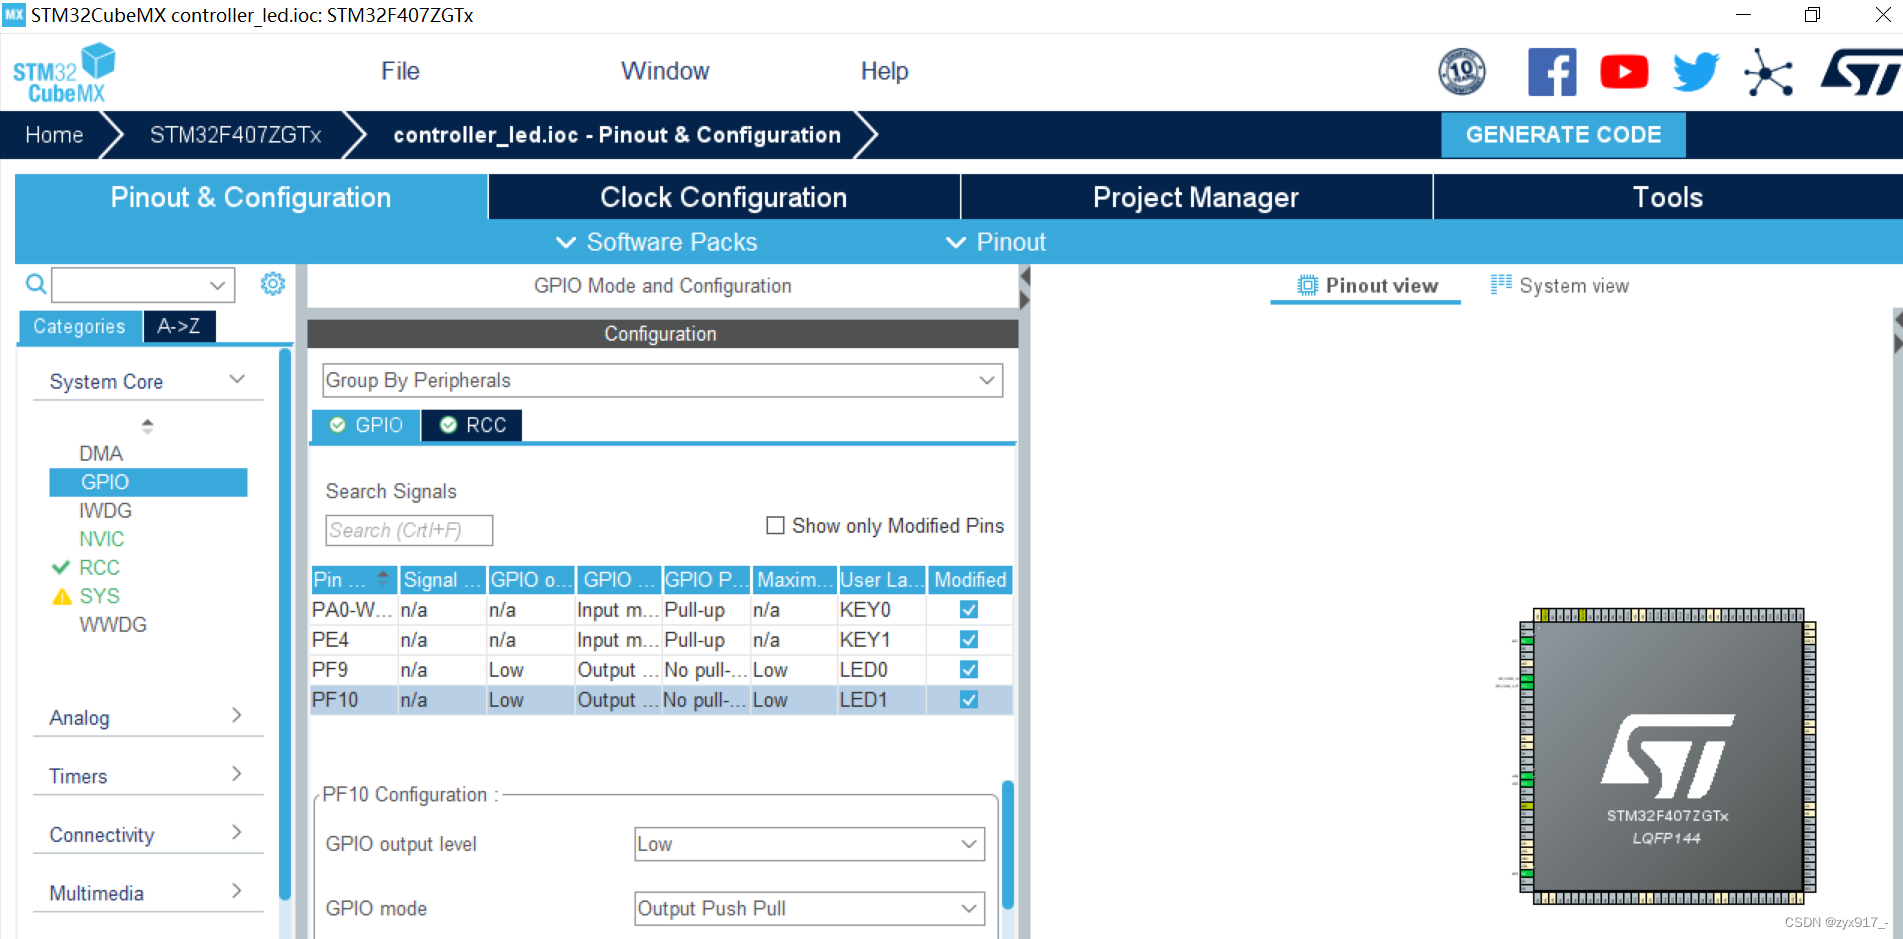
Task: Click the PF10 configuration vertical scrollbar
Action: click(1008, 845)
